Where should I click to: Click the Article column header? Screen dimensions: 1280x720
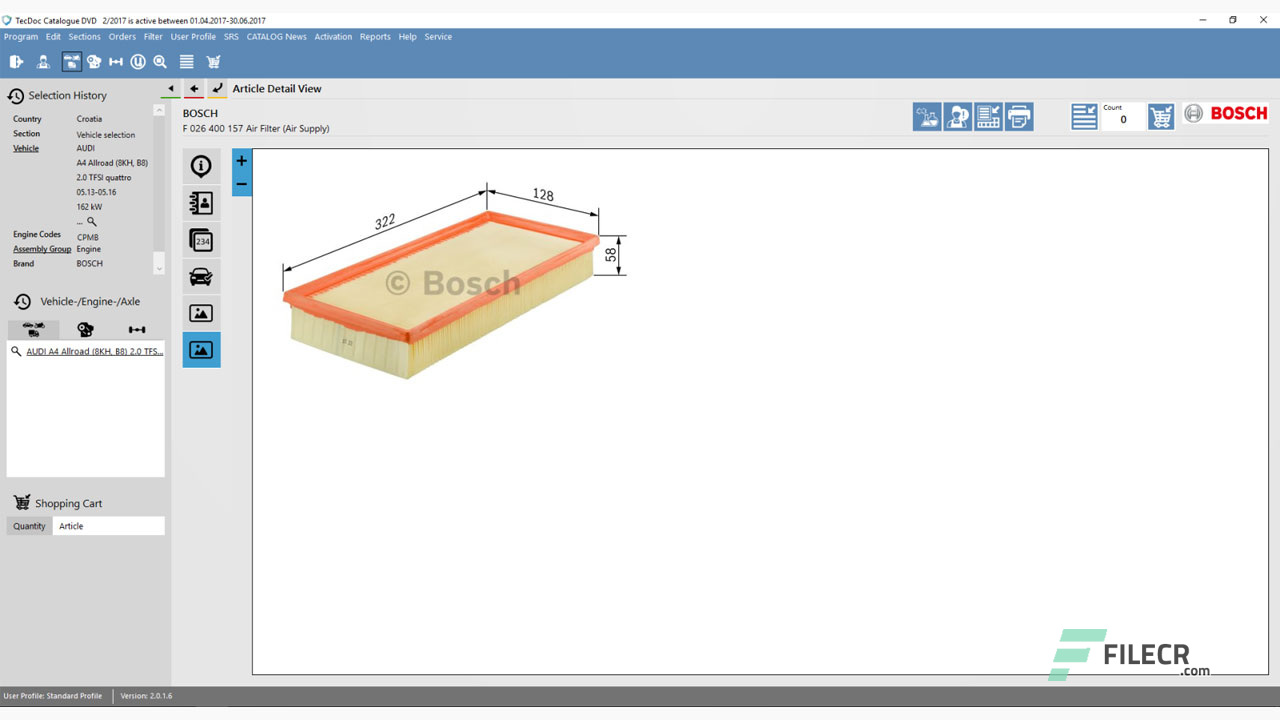pos(108,526)
